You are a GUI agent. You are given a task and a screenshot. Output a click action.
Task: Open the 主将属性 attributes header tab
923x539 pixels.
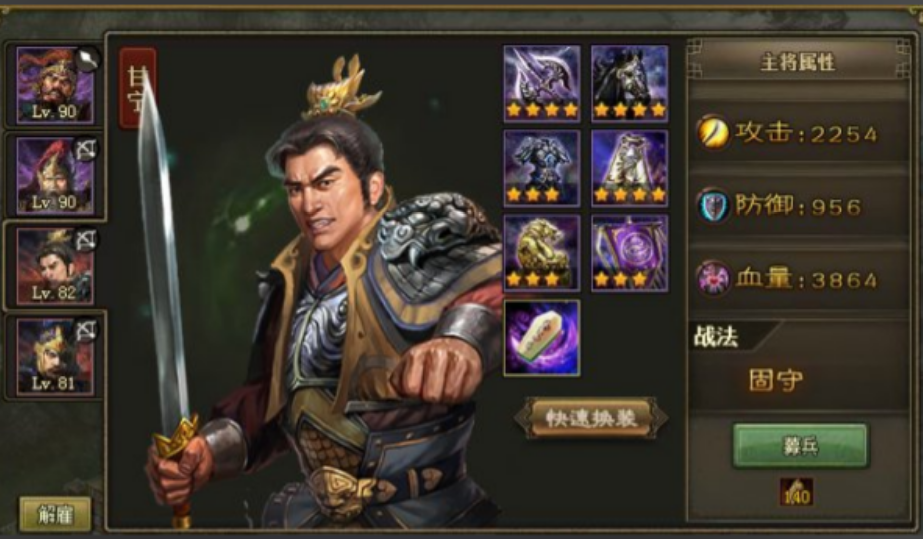(x=798, y=61)
